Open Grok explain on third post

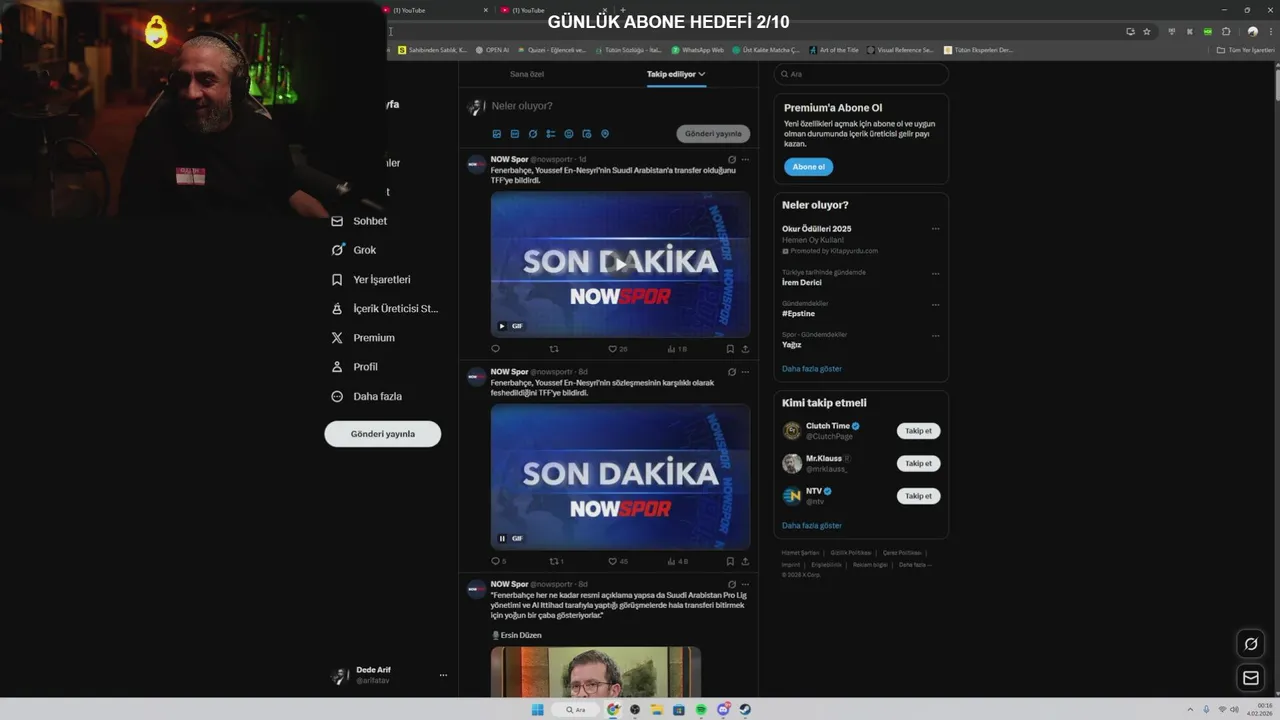pos(732,584)
